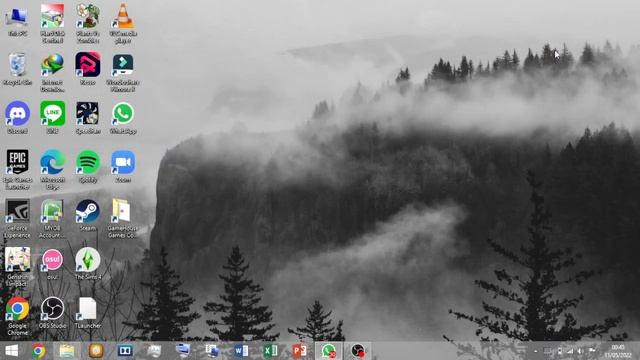Select the Recycle Bin icon
The height and width of the screenshot is (360, 640).
point(17,69)
